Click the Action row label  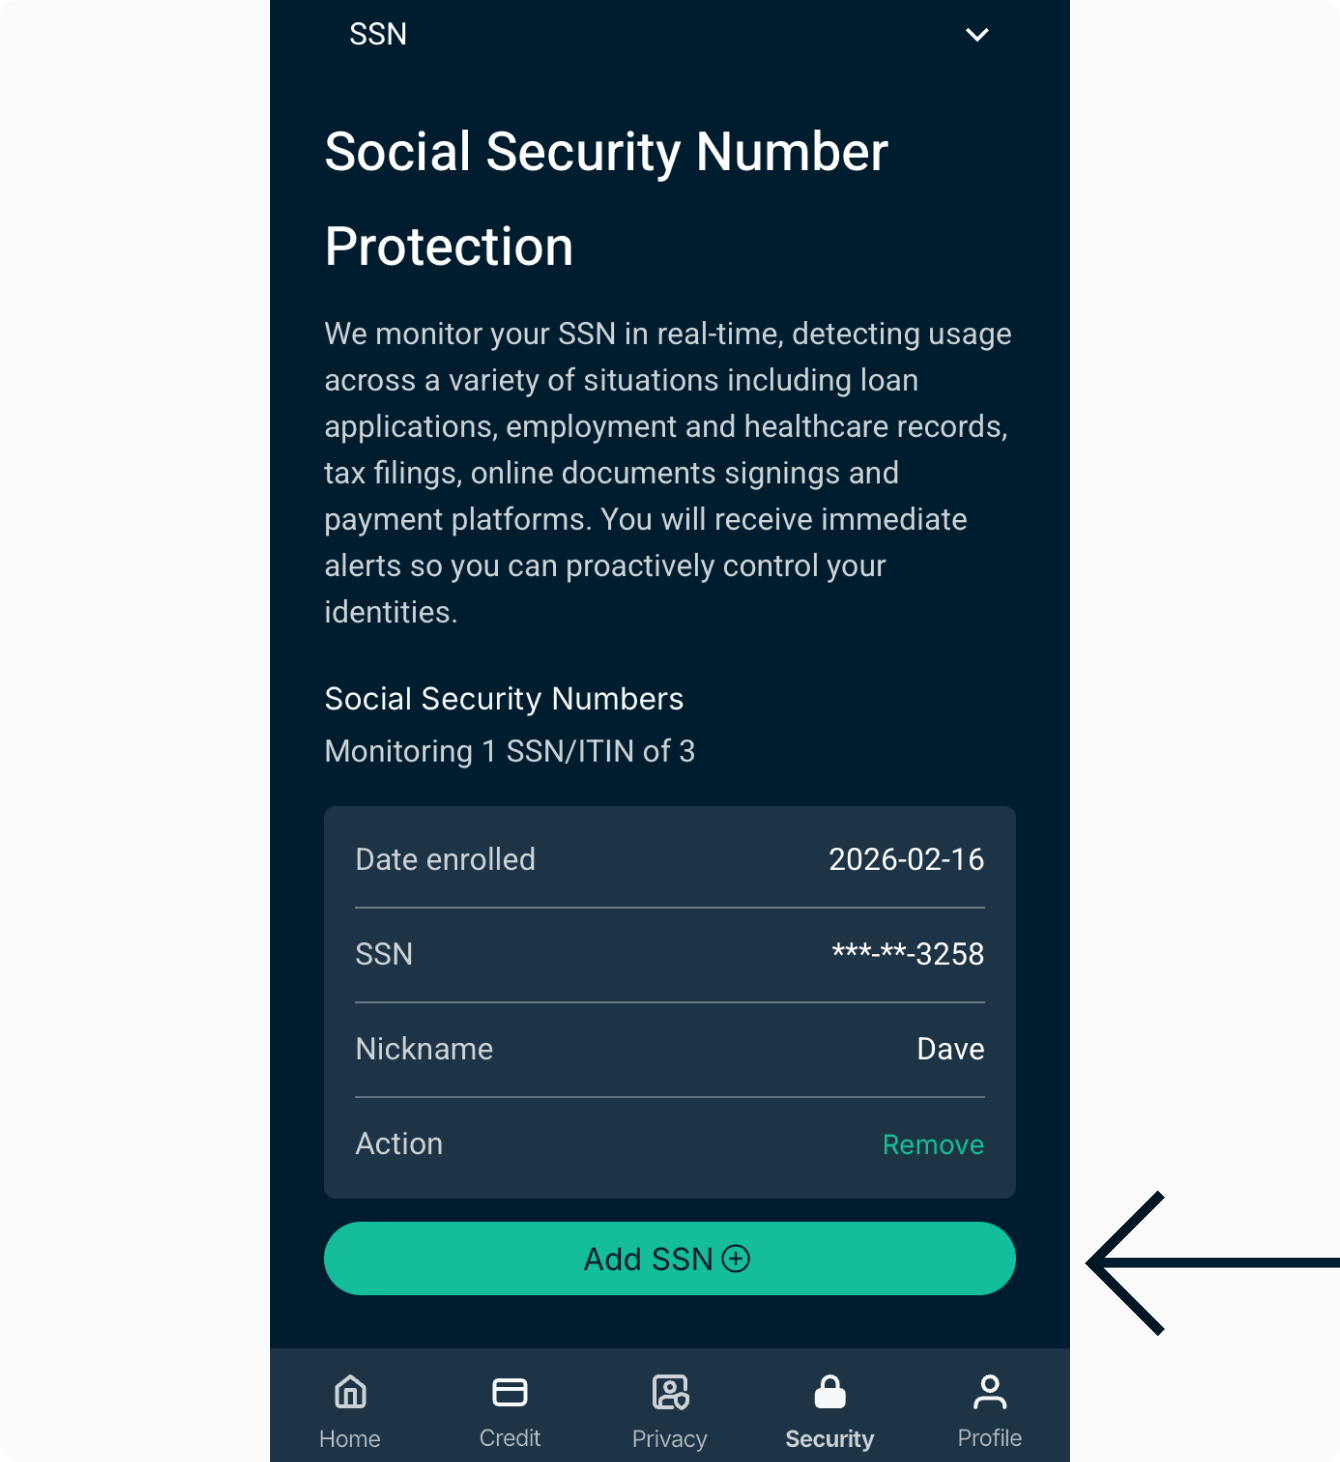click(399, 1144)
